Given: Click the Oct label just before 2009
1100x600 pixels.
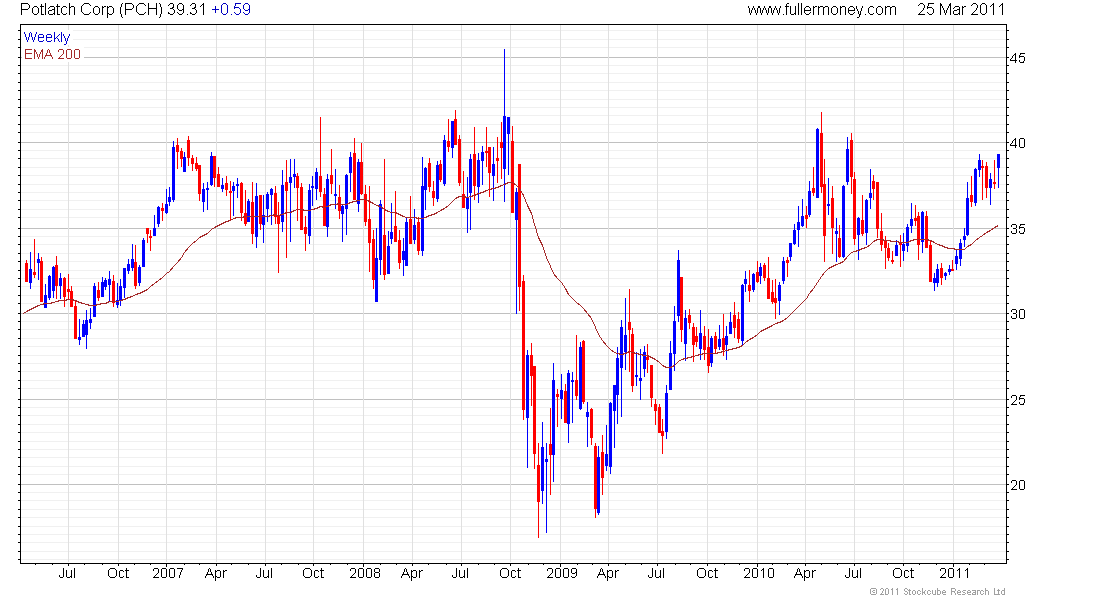Looking at the screenshot, I should click(x=510, y=573).
